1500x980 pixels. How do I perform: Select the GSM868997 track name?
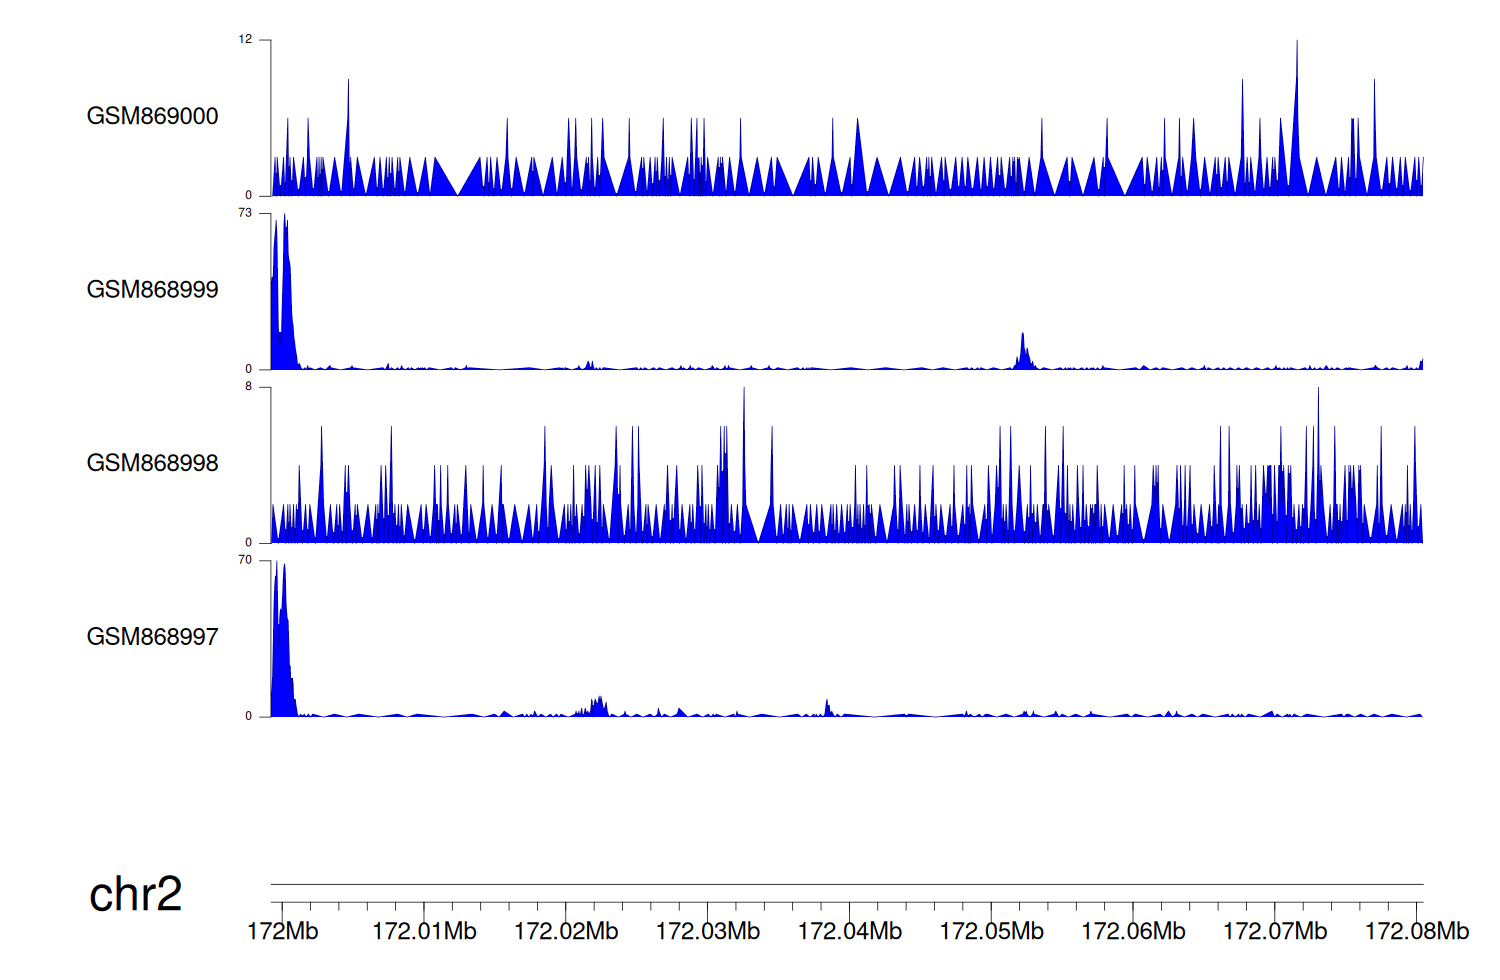point(152,637)
